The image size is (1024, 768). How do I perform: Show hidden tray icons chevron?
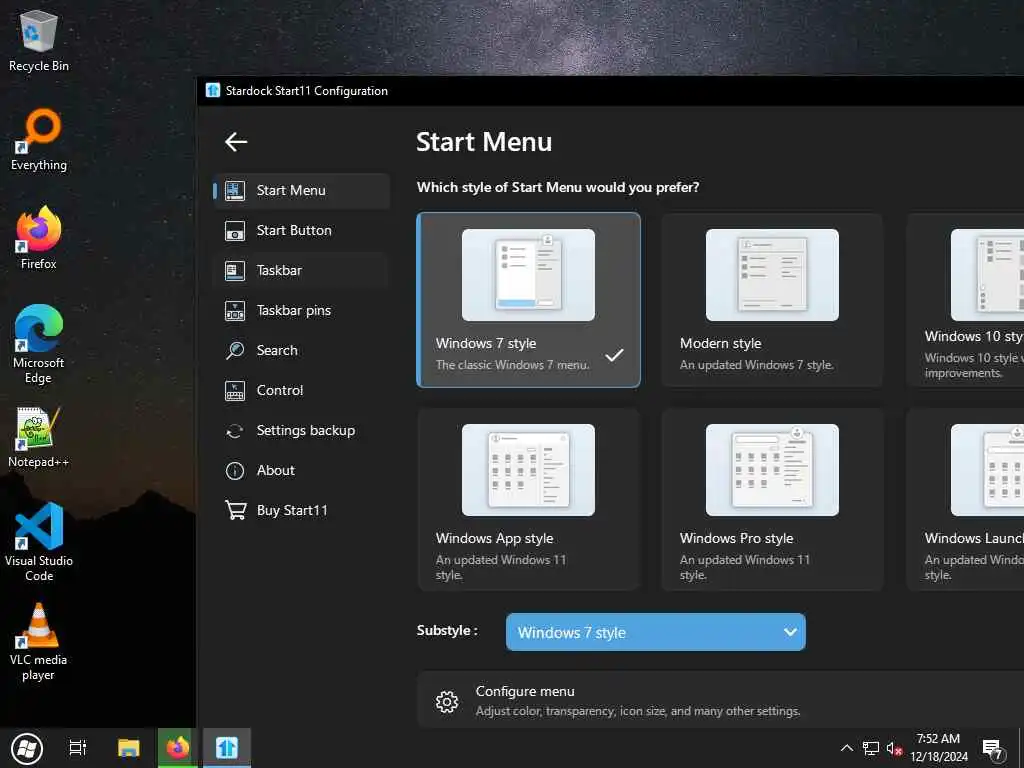point(846,748)
